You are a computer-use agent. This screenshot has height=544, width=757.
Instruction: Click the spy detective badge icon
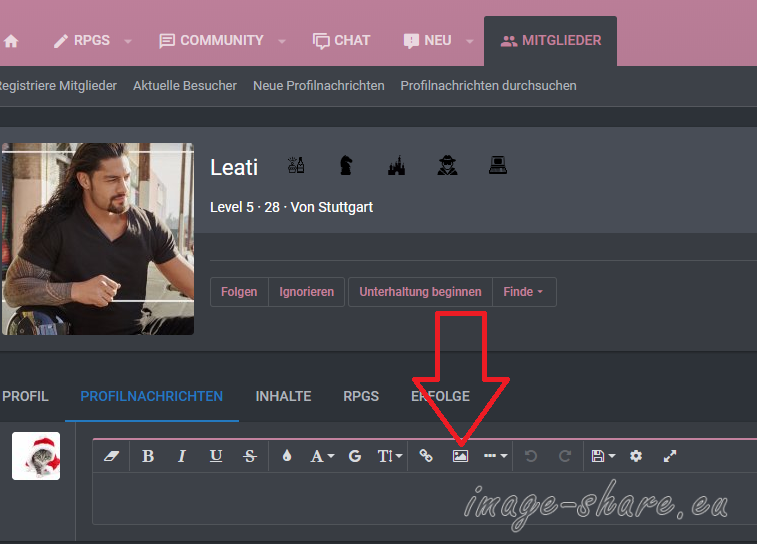point(447,166)
